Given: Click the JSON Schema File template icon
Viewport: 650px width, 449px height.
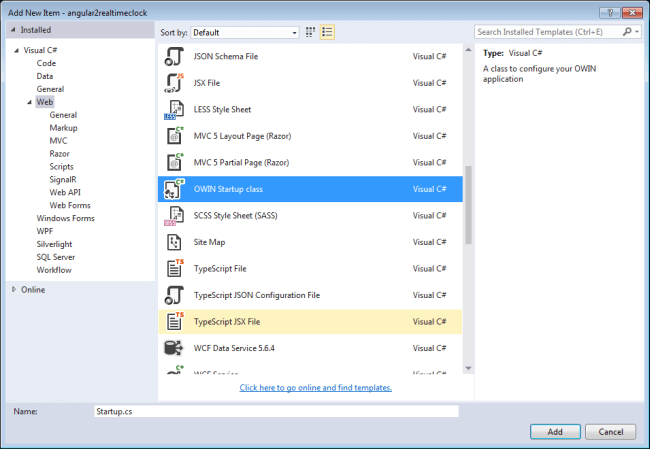Looking at the screenshot, I should point(174,56).
